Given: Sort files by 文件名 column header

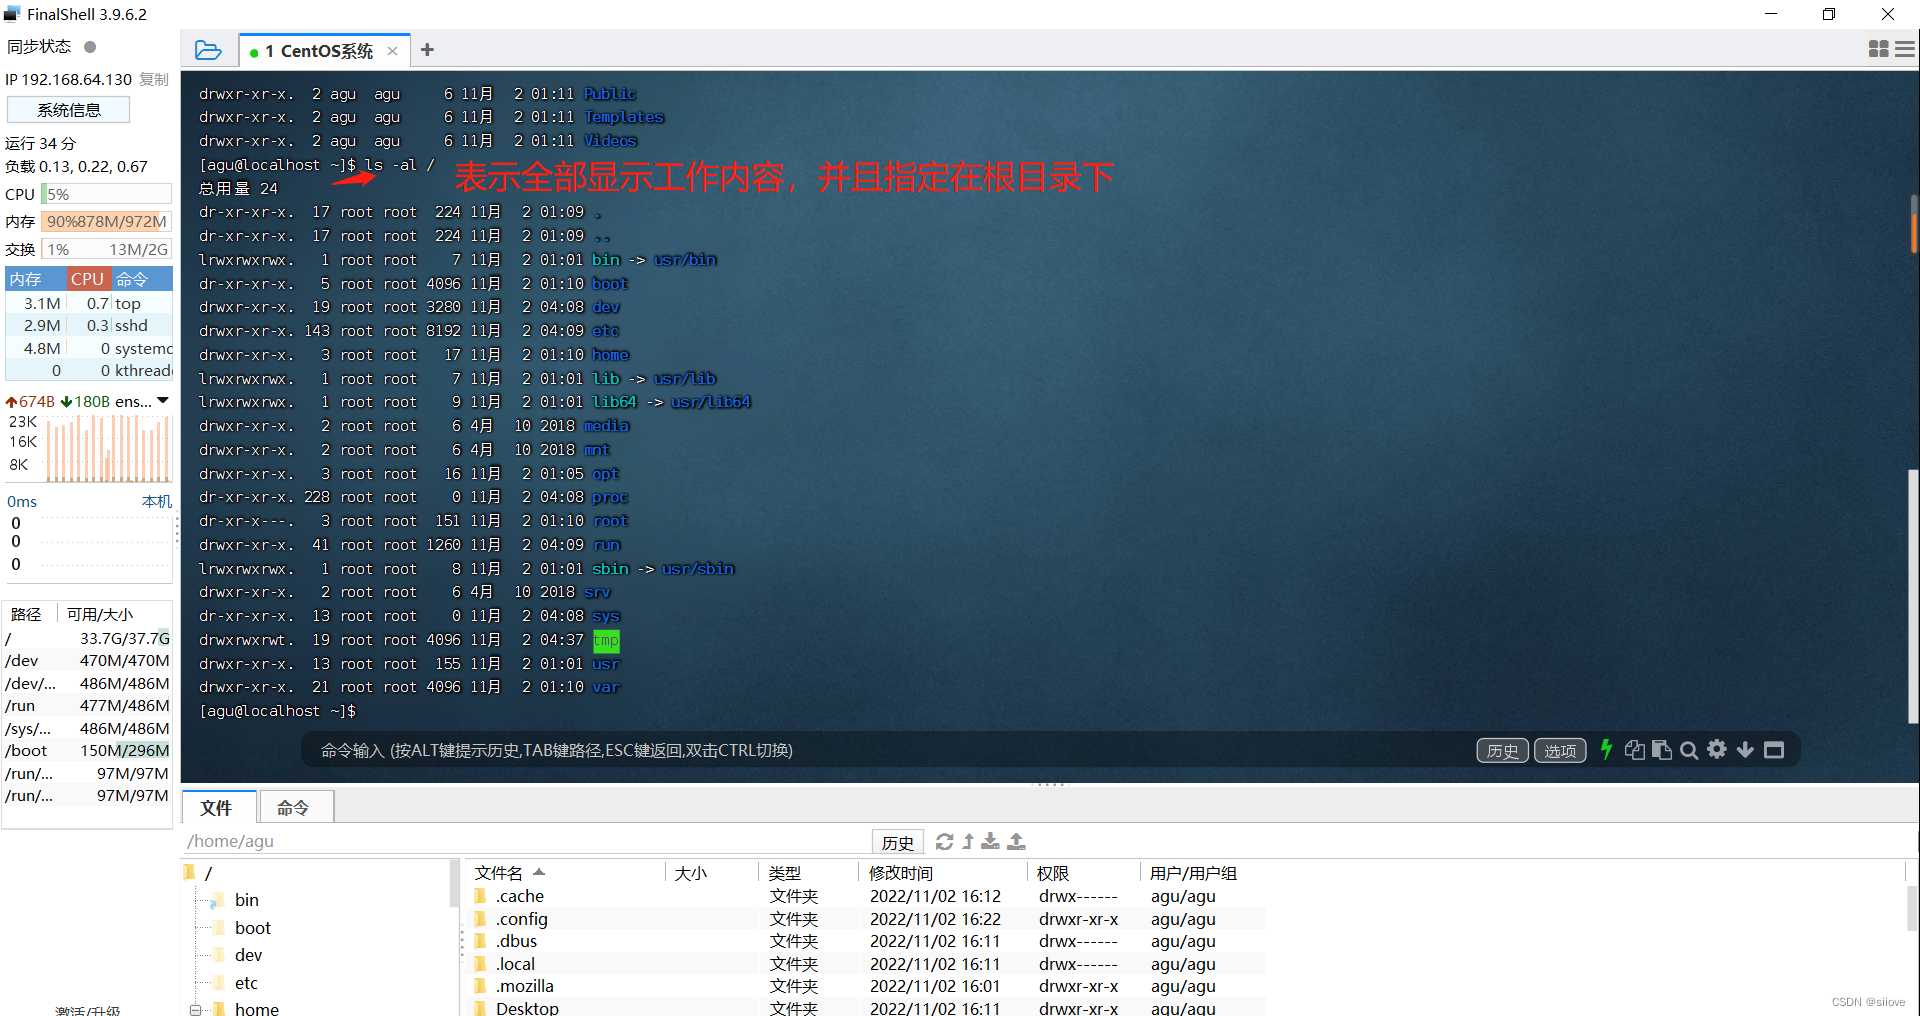Looking at the screenshot, I should point(565,873).
